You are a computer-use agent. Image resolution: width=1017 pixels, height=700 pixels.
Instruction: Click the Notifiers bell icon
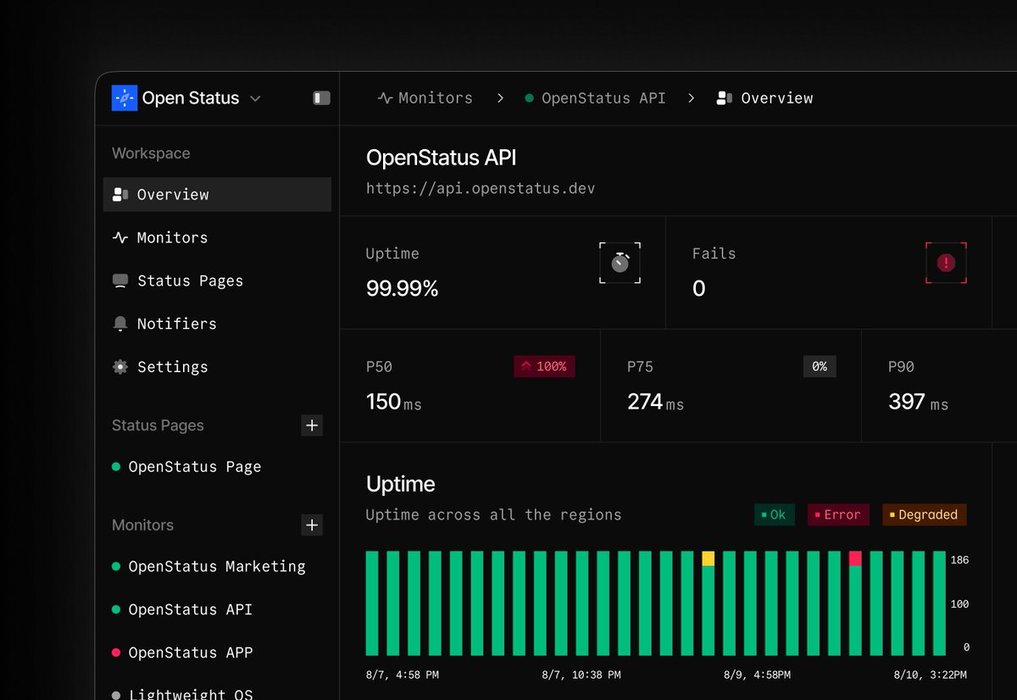click(120, 324)
